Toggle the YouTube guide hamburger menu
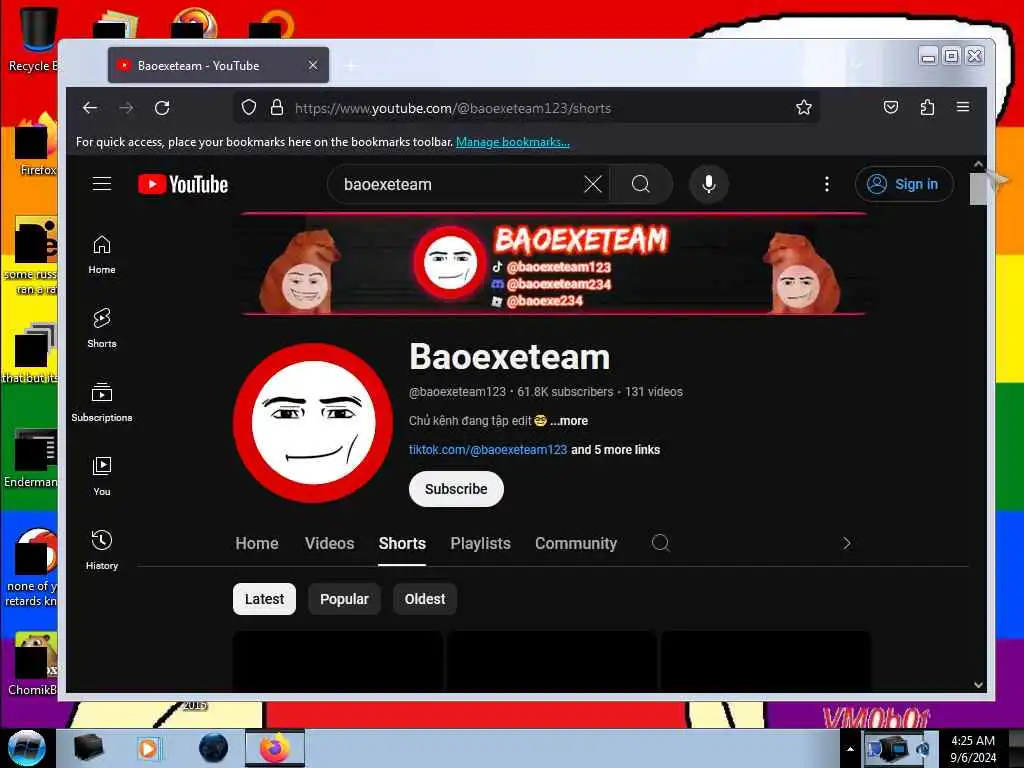The width and height of the screenshot is (1024, 768). point(102,184)
